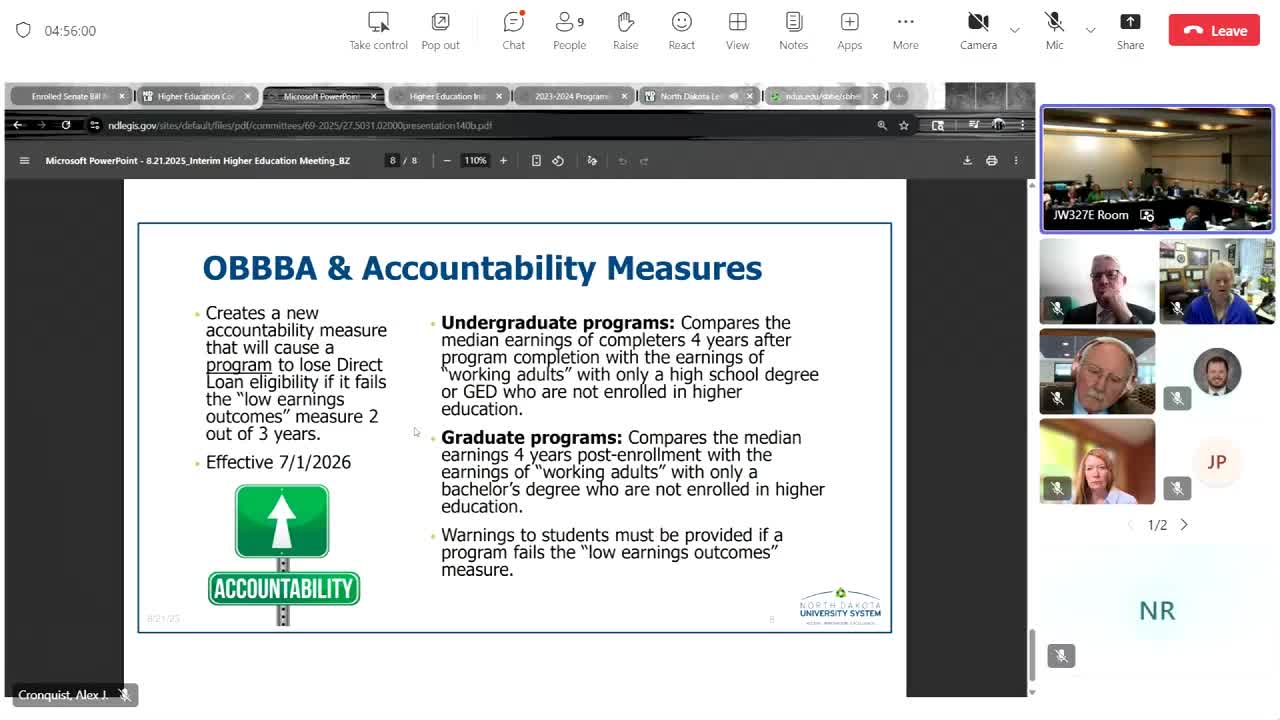Image resolution: width=1280 pixels, height=720 pixels.
Task: Click the red Leave button
Action: pos(1214,31)
